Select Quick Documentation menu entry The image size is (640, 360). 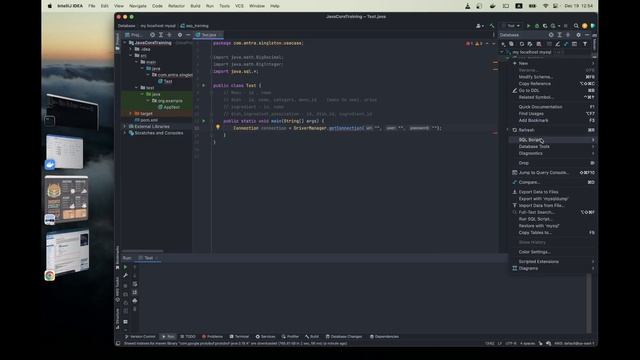pyautogui.click(x=553, y=107)
